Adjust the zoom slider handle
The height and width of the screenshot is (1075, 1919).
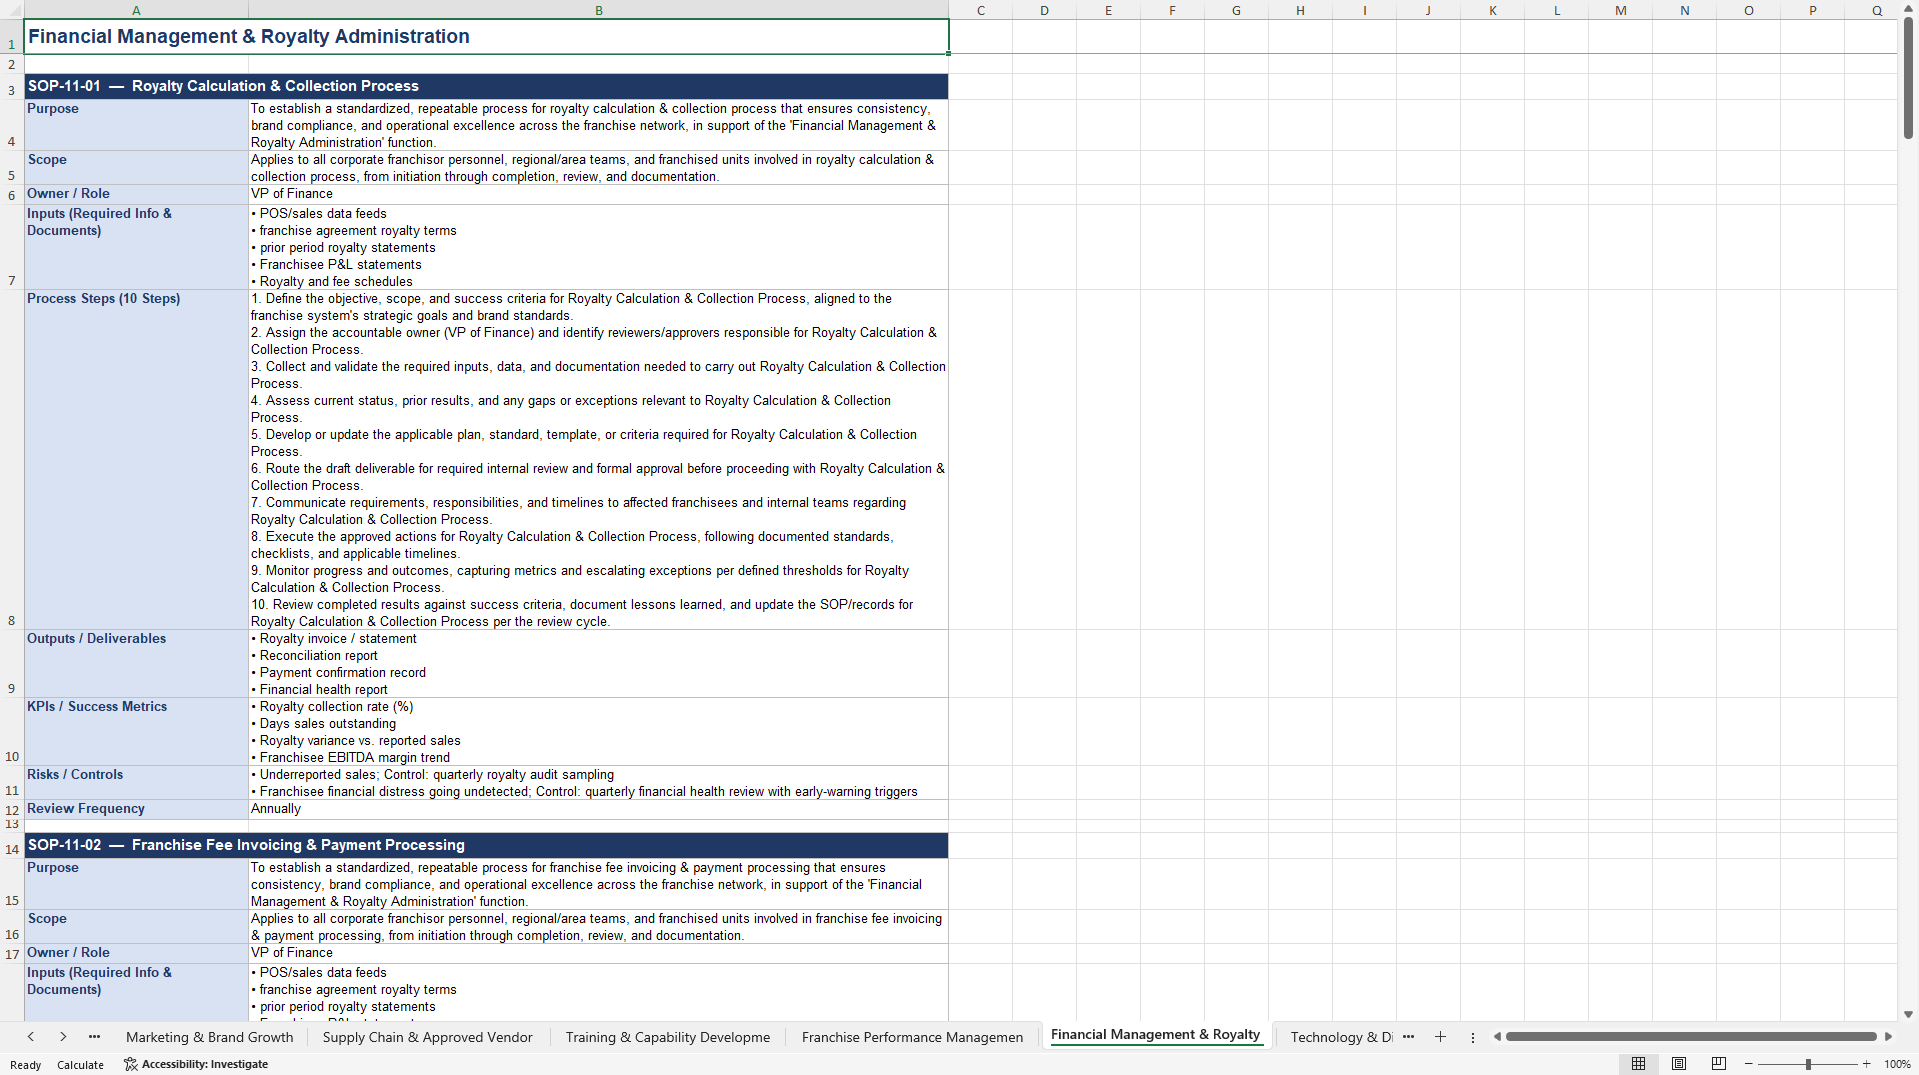(x=1808, y=1064)
